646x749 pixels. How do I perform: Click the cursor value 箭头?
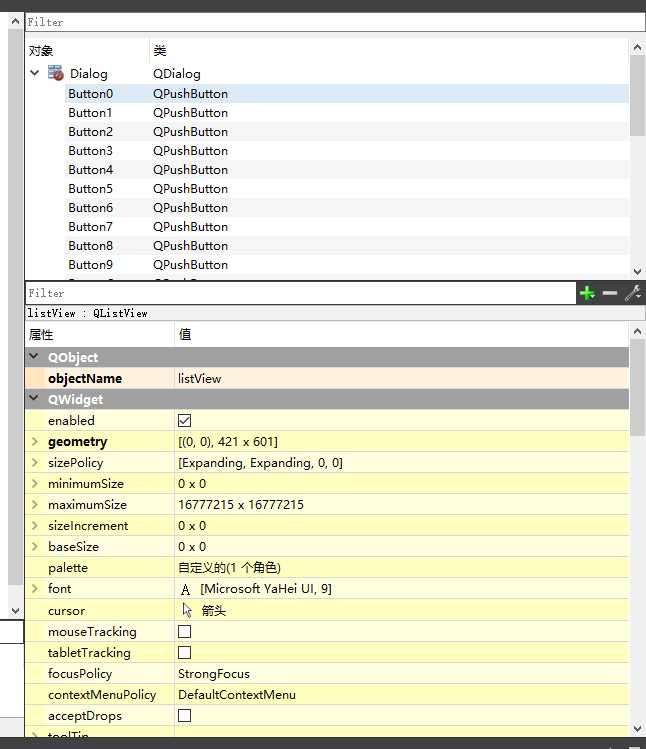[213, 610]
